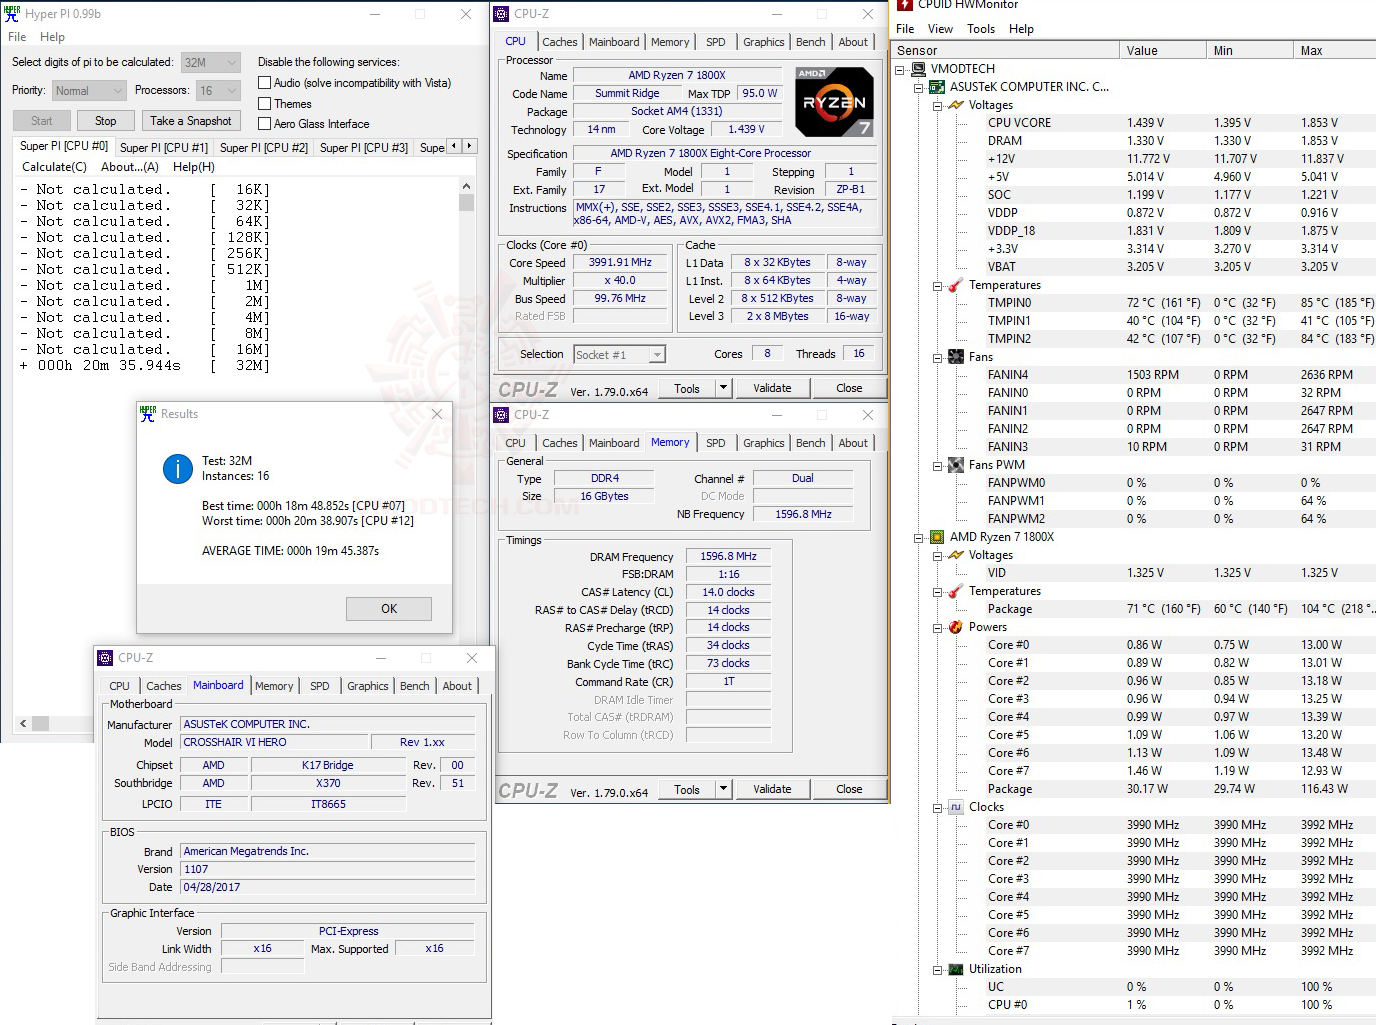The height and width of the screenshot is (1025, 1376).
Task: Click the Value column header in HWMonitor
Action: [1163, 50]
